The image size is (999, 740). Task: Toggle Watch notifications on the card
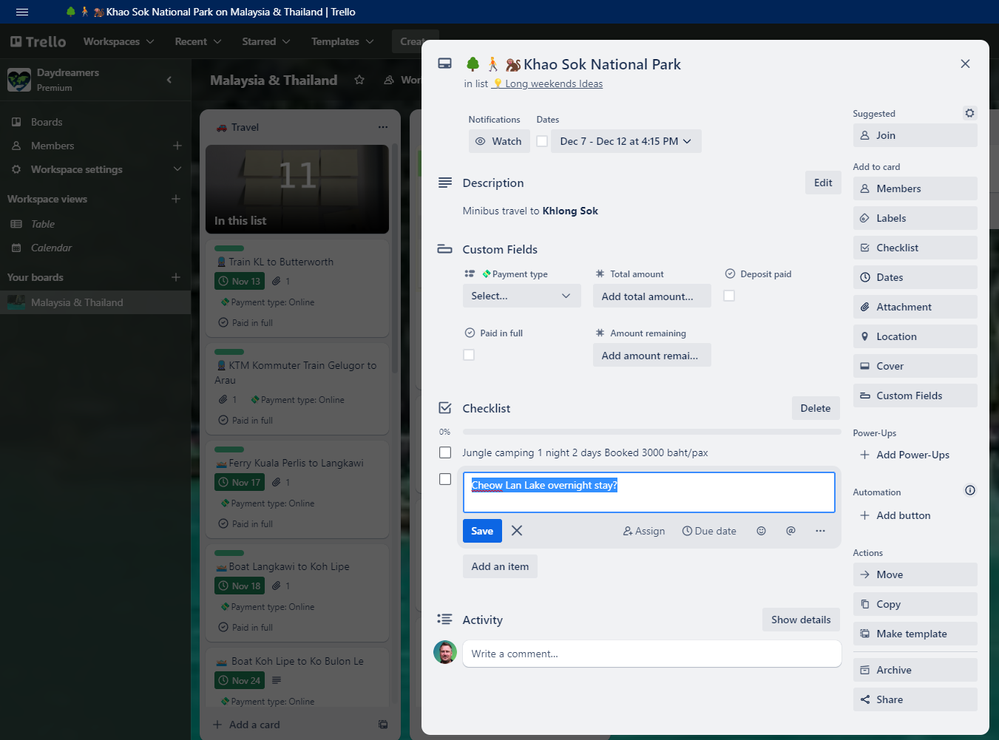point(500,141)
